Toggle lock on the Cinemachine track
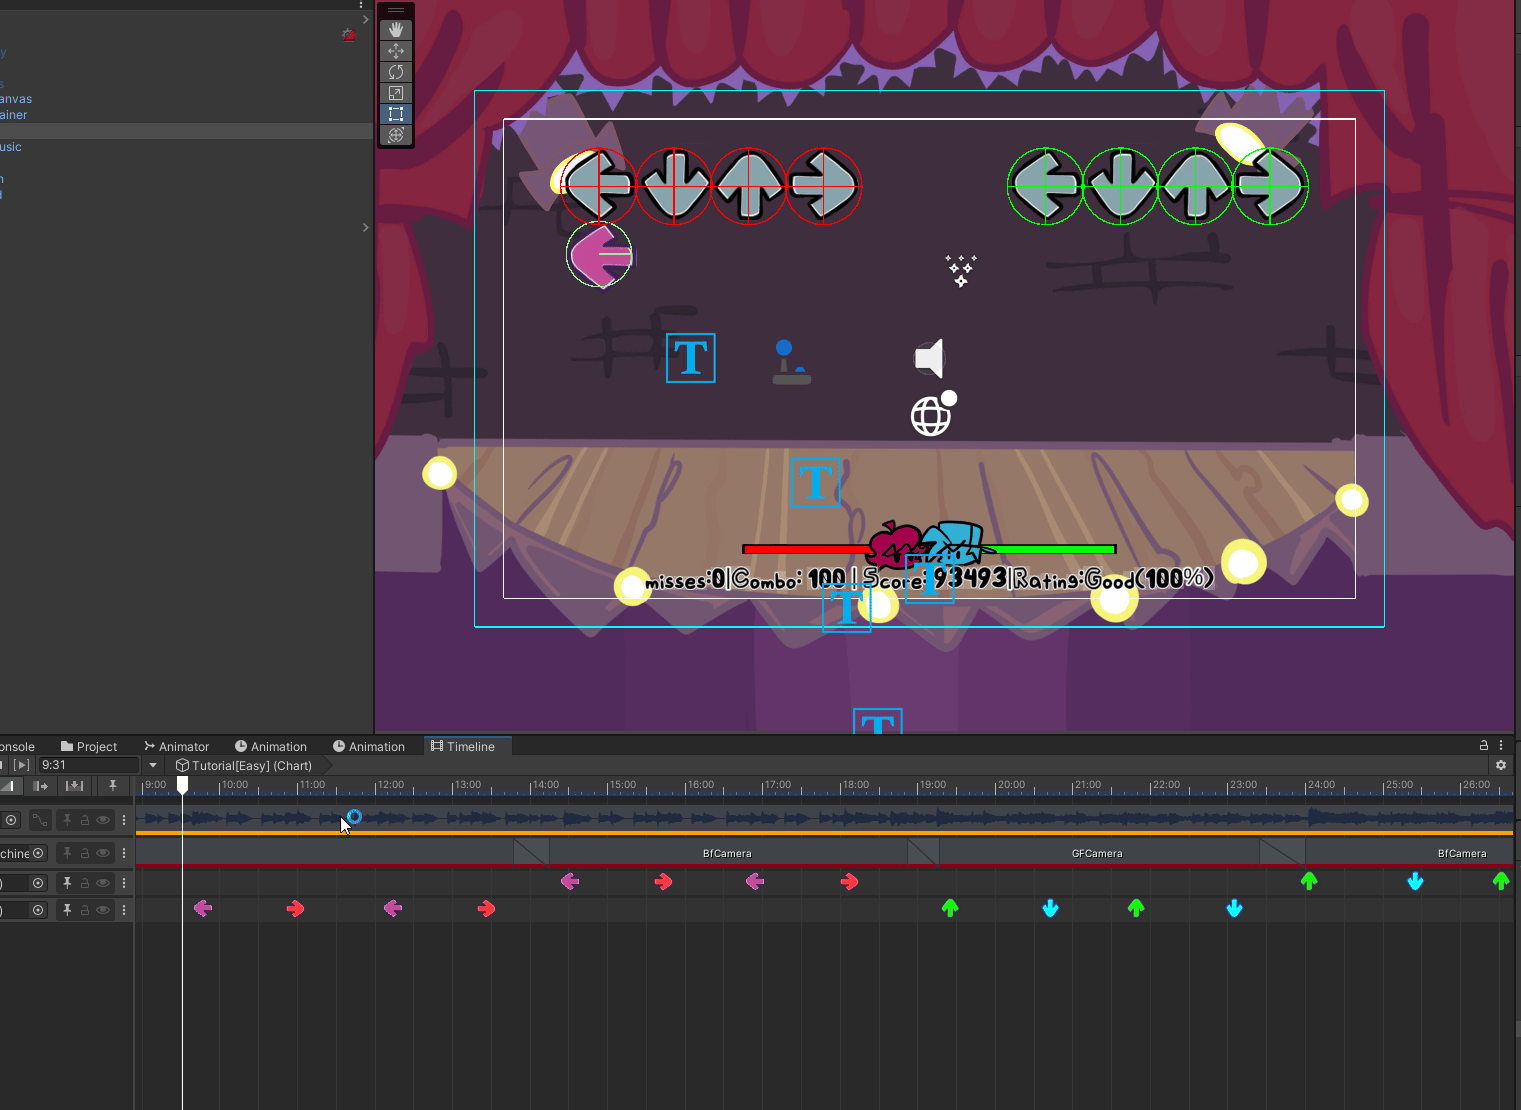Image resolution: width=1521 pixels, height=1110 pixels. pos(85,853)
